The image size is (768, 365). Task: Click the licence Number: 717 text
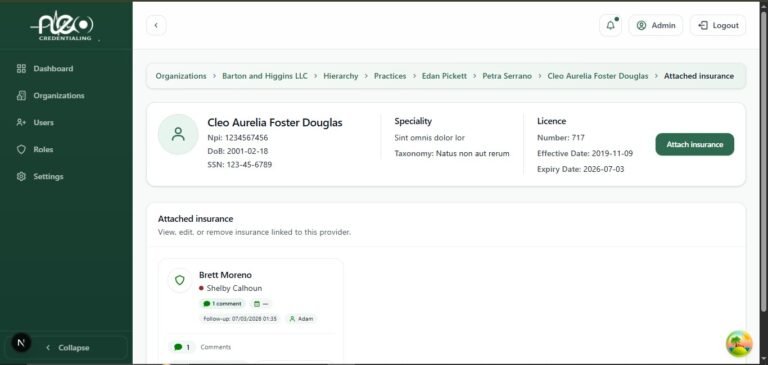[x=561, y=138]
